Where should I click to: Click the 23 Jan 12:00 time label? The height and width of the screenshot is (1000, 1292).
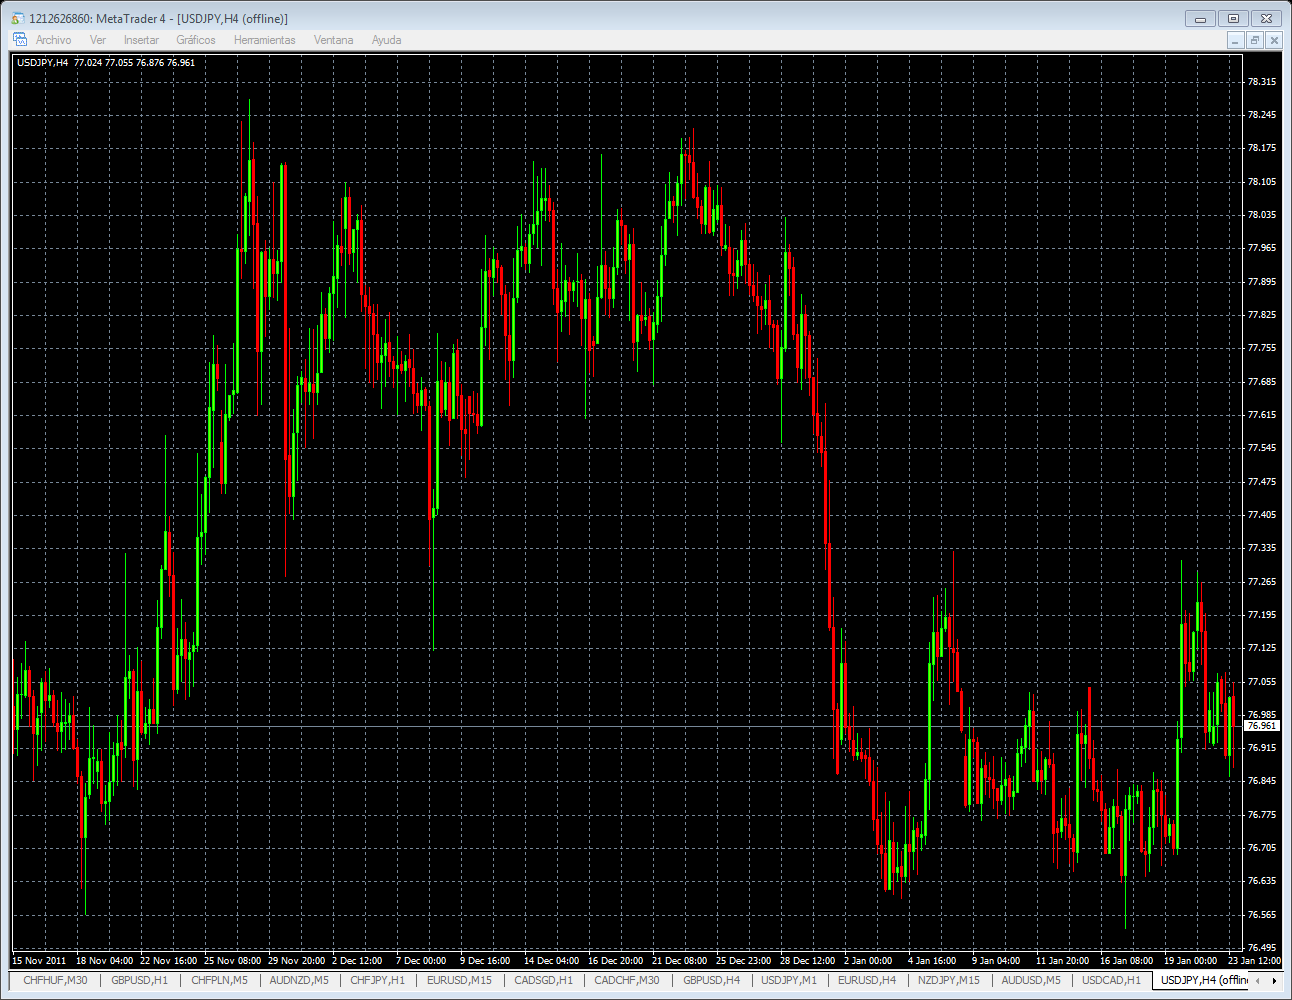pos(1254,961)
